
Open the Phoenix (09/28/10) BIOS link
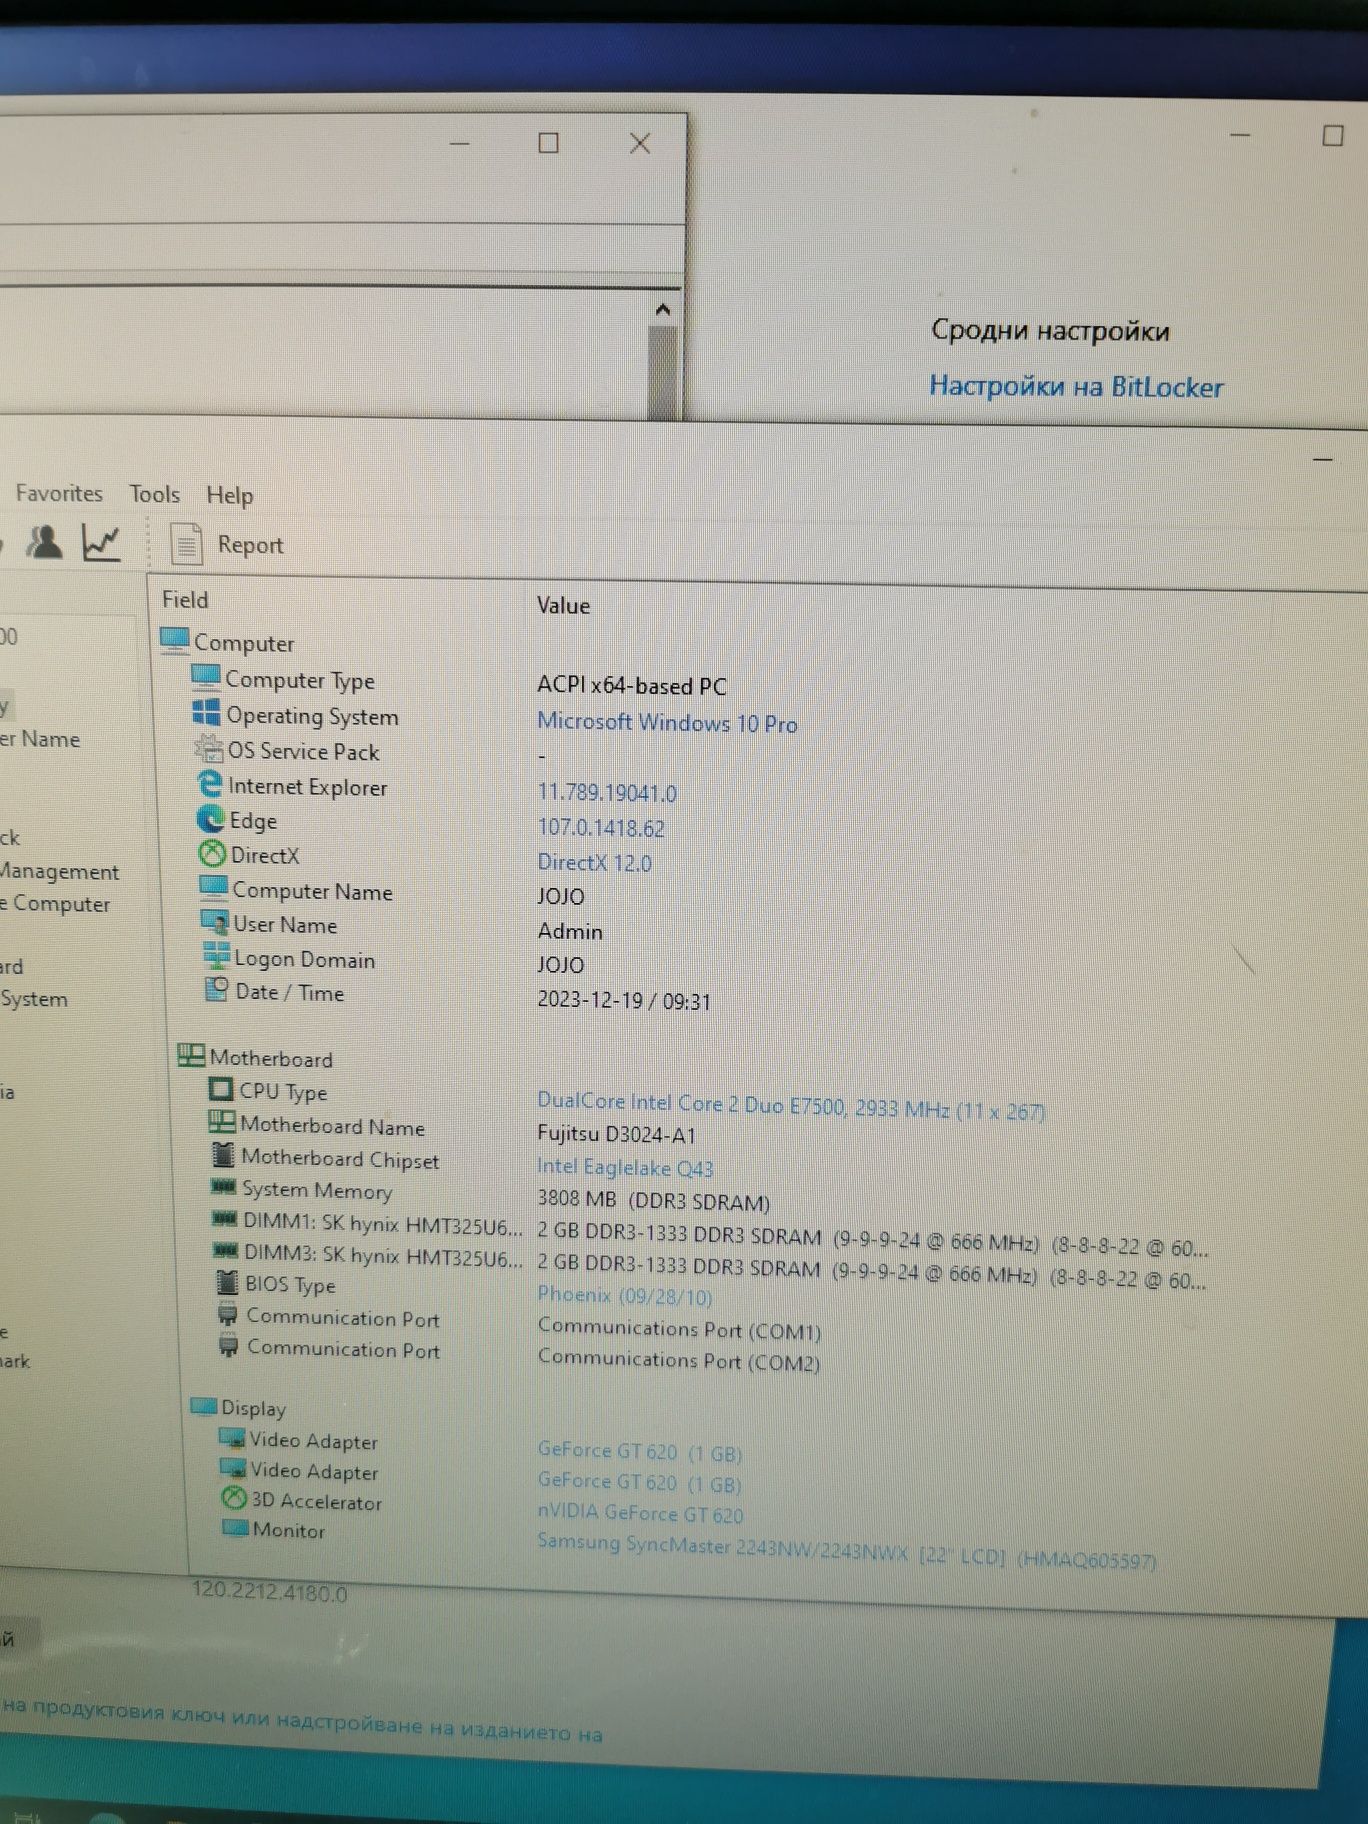pyautogui.click(x=625, y=1296)
